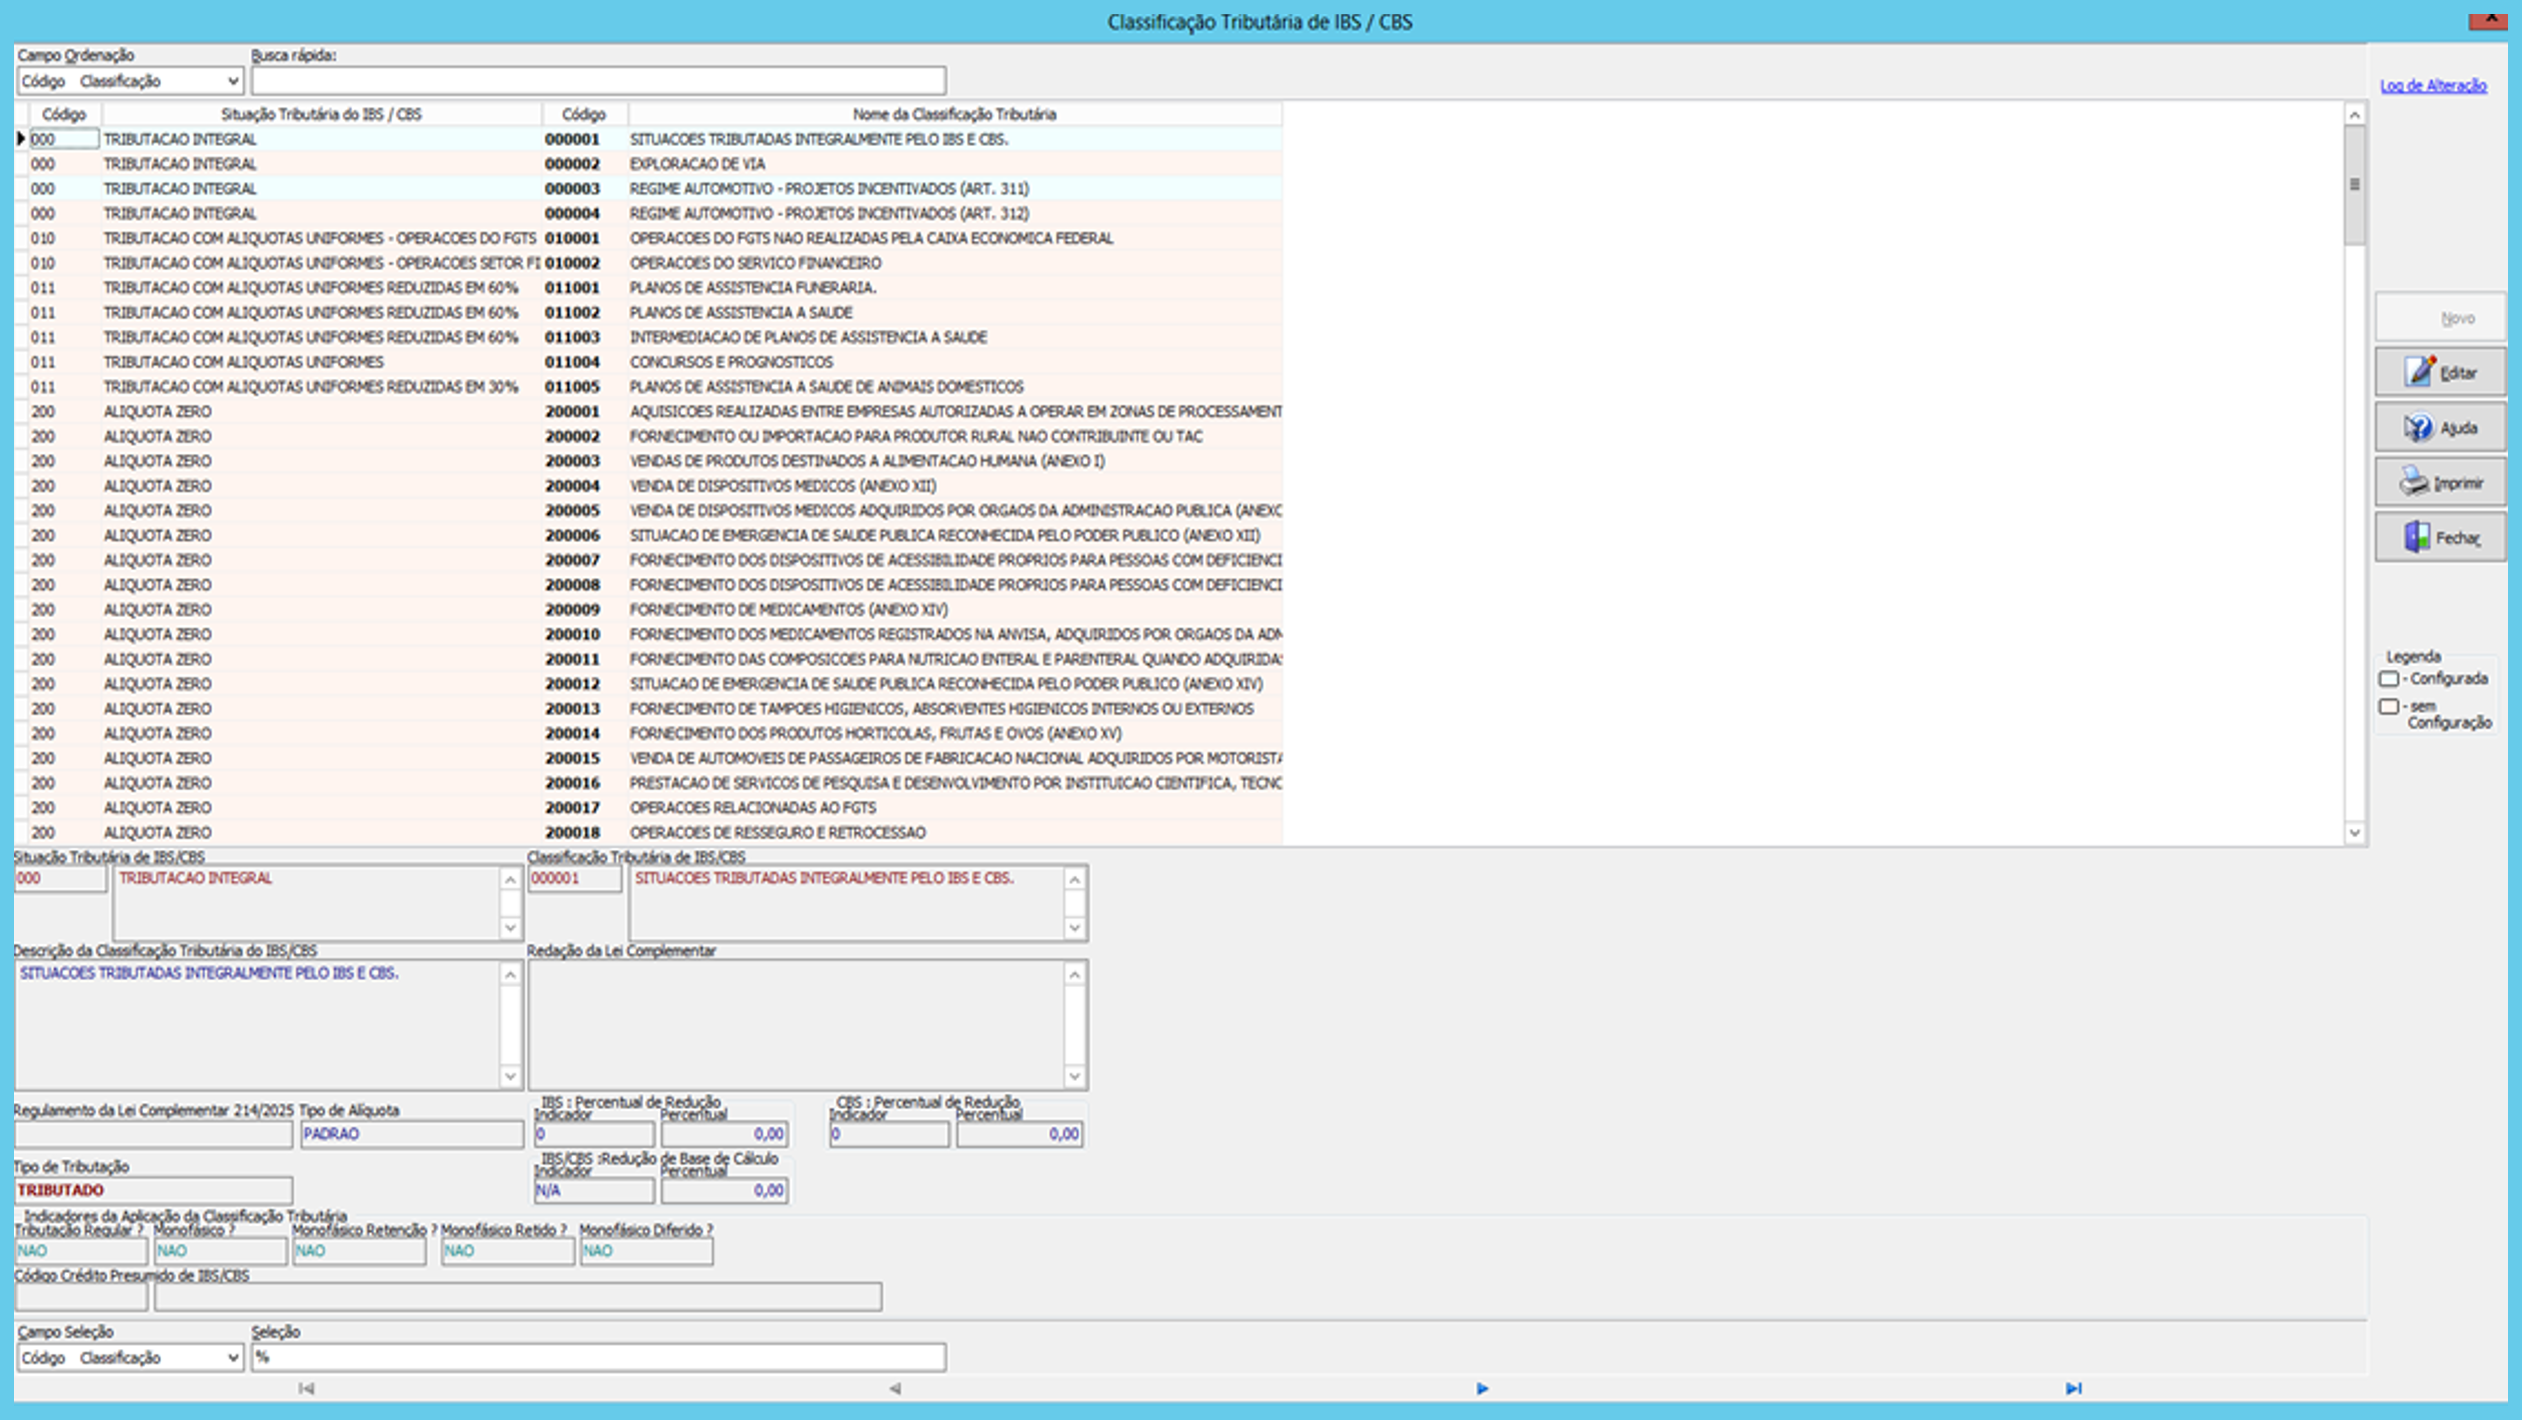
Task: Select row 200004 Venda de Dispositivos Medicos
Action: tap(782, 486)
